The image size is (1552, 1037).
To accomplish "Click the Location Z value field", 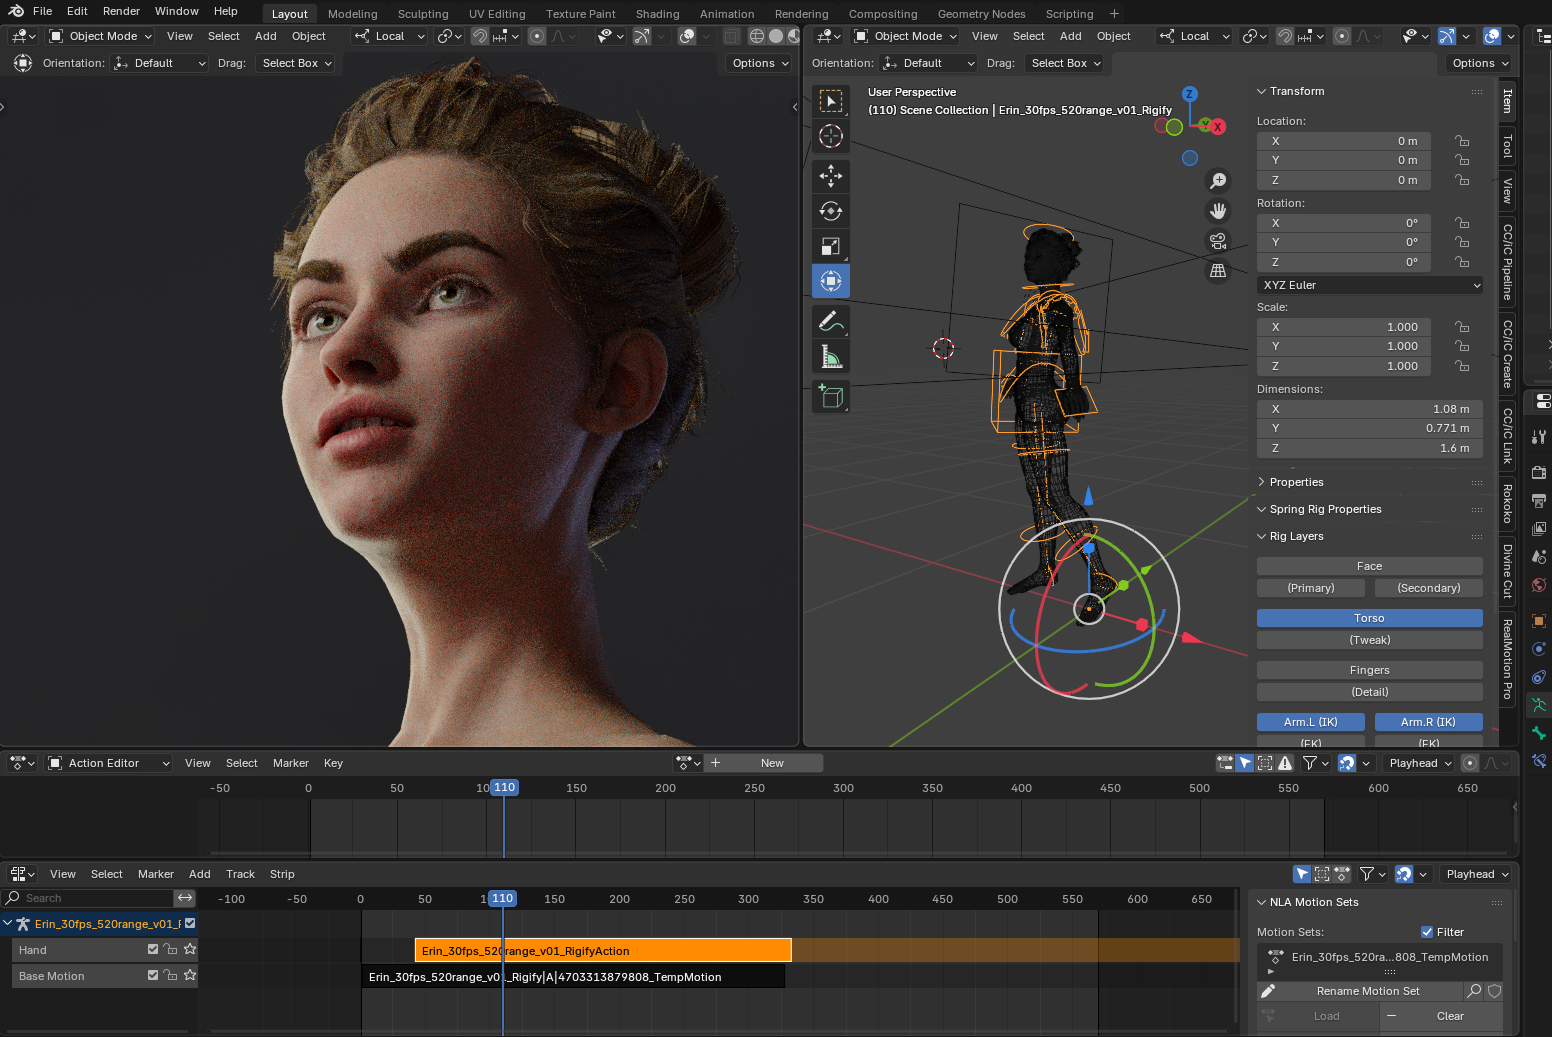I will click(x=1344, y=180).
